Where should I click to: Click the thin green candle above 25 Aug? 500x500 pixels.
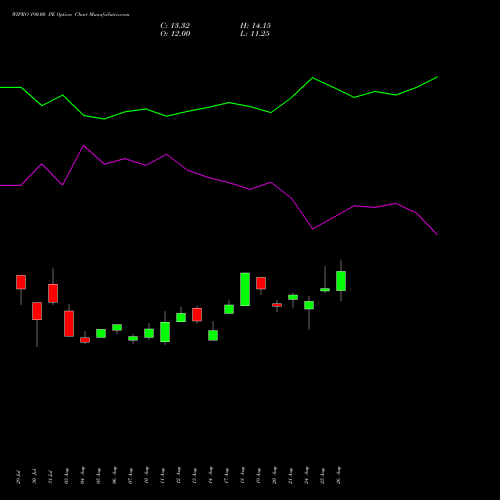(x=325, y=290)
